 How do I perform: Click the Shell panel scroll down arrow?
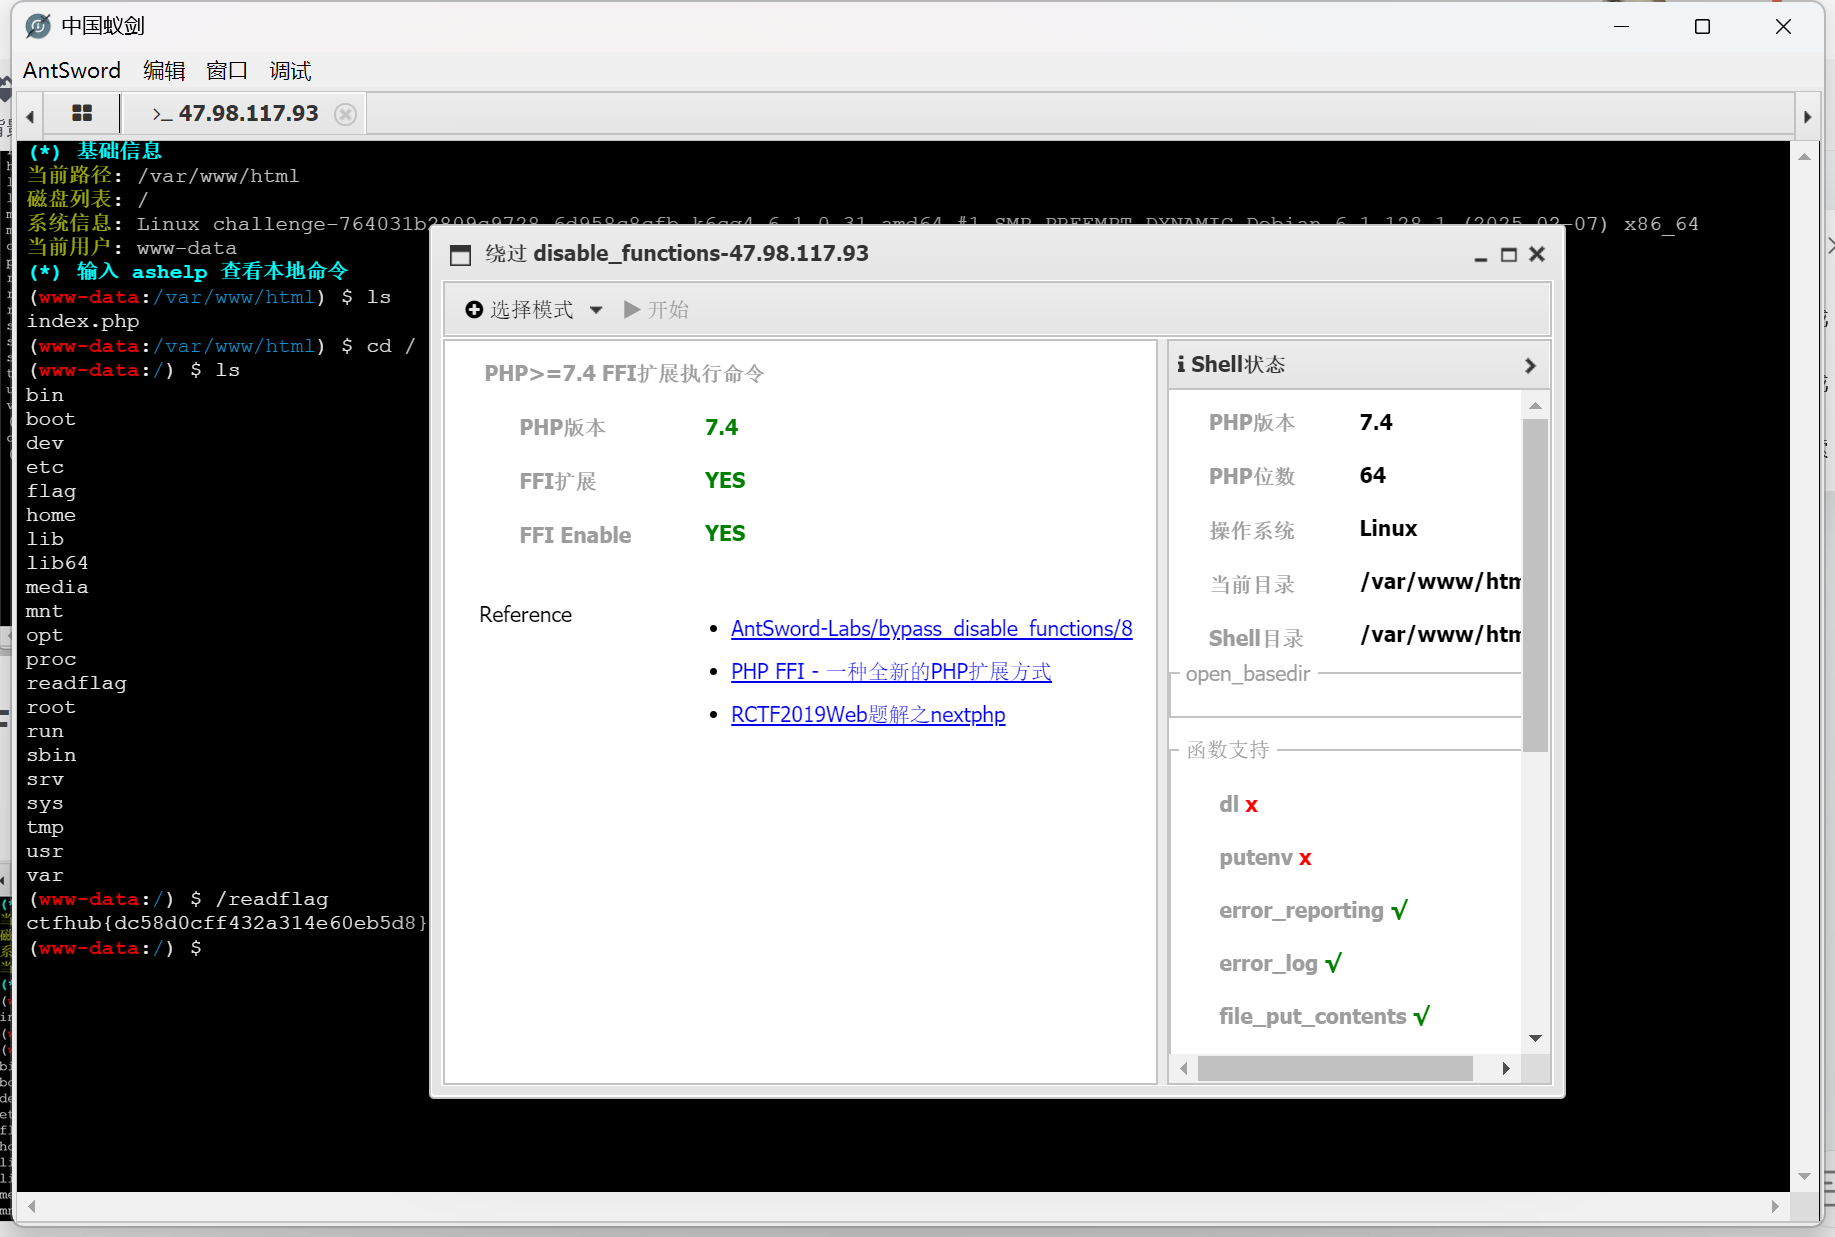point(1535,1038)
